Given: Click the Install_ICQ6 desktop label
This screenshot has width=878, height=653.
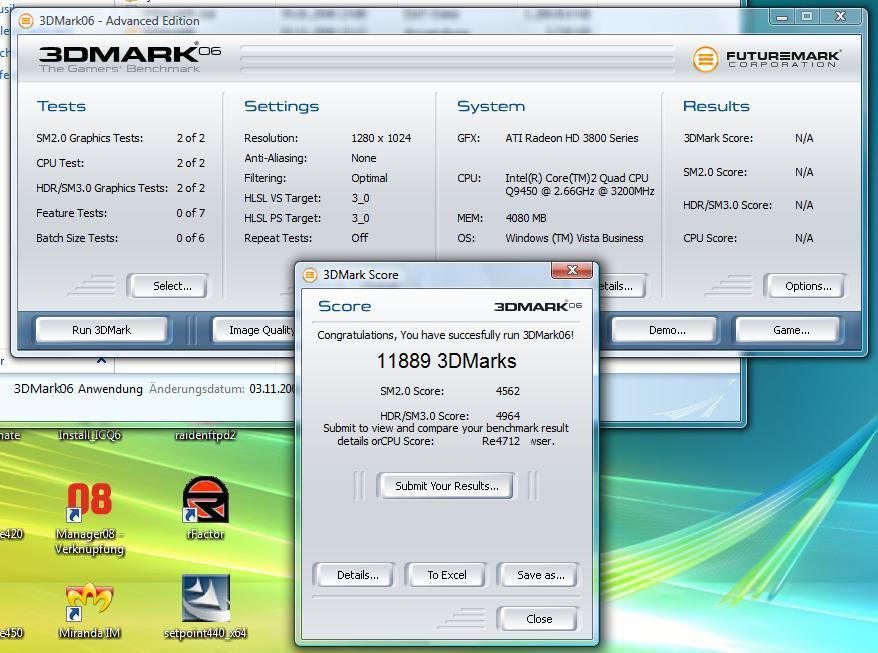Looking at the screenshot, I should (90, 435).
